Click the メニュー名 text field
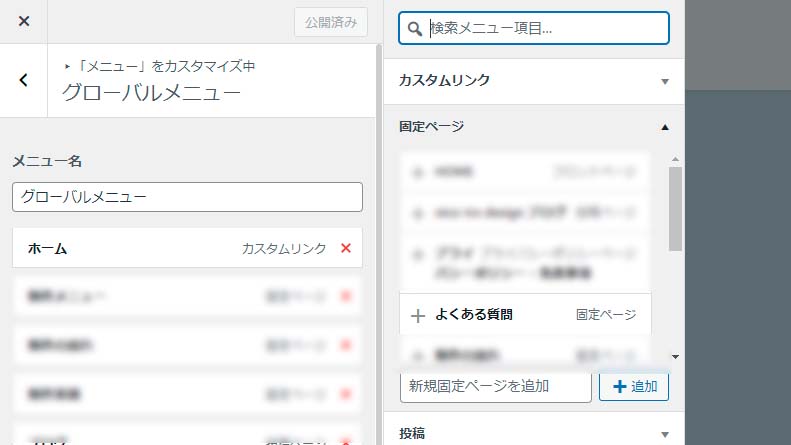The height and width of the screenshot is (445, 791). (187, 197)
